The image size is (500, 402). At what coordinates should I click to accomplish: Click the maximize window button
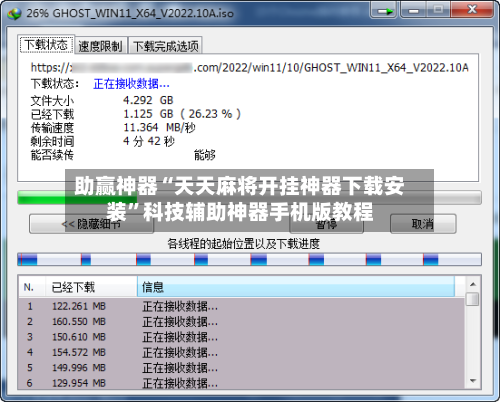pos(438,10)
